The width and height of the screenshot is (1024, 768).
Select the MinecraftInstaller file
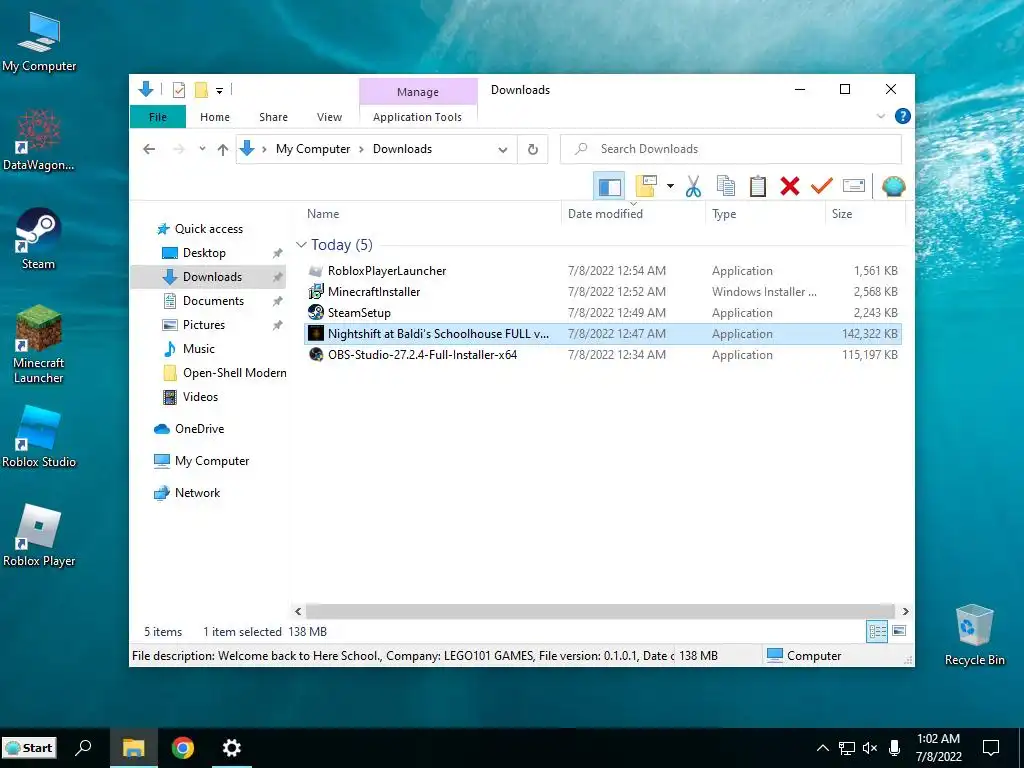tap(603, 292)
